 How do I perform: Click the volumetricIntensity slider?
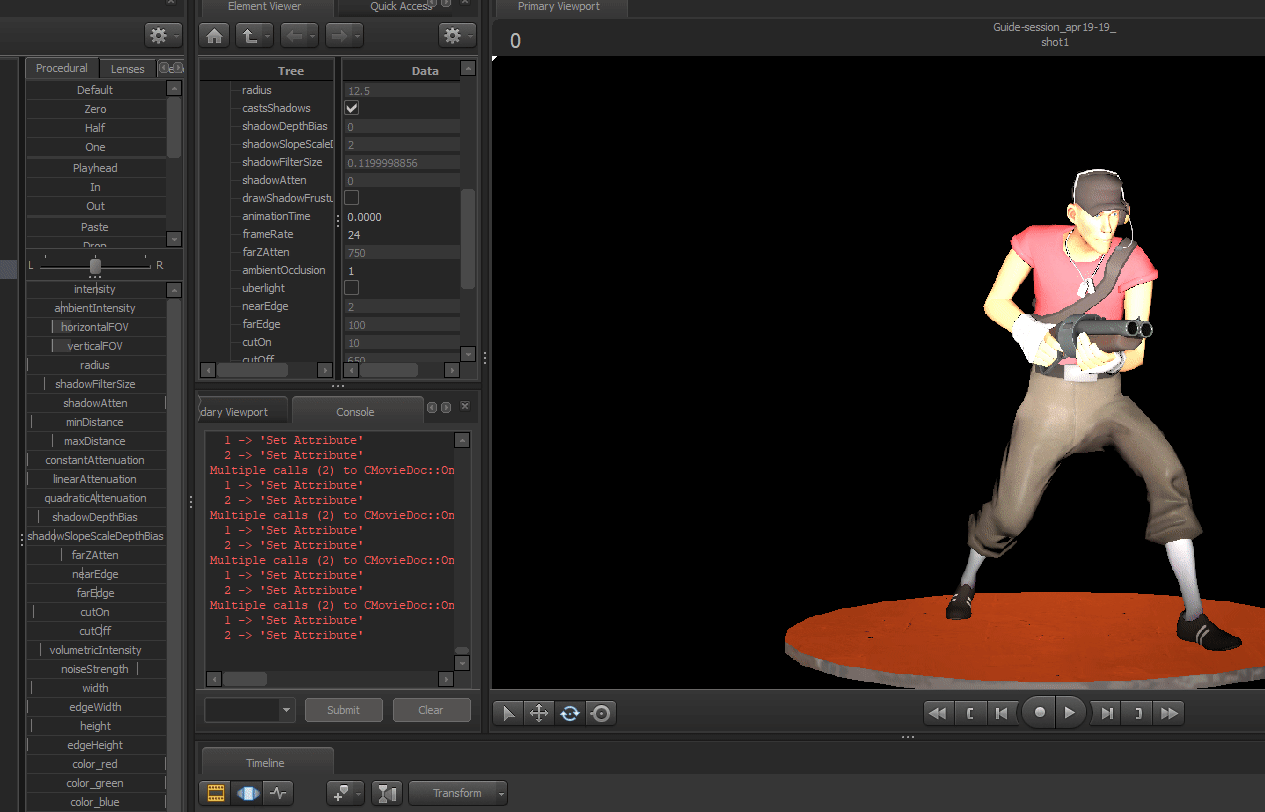pyautogui.click(x=95, y=650)
